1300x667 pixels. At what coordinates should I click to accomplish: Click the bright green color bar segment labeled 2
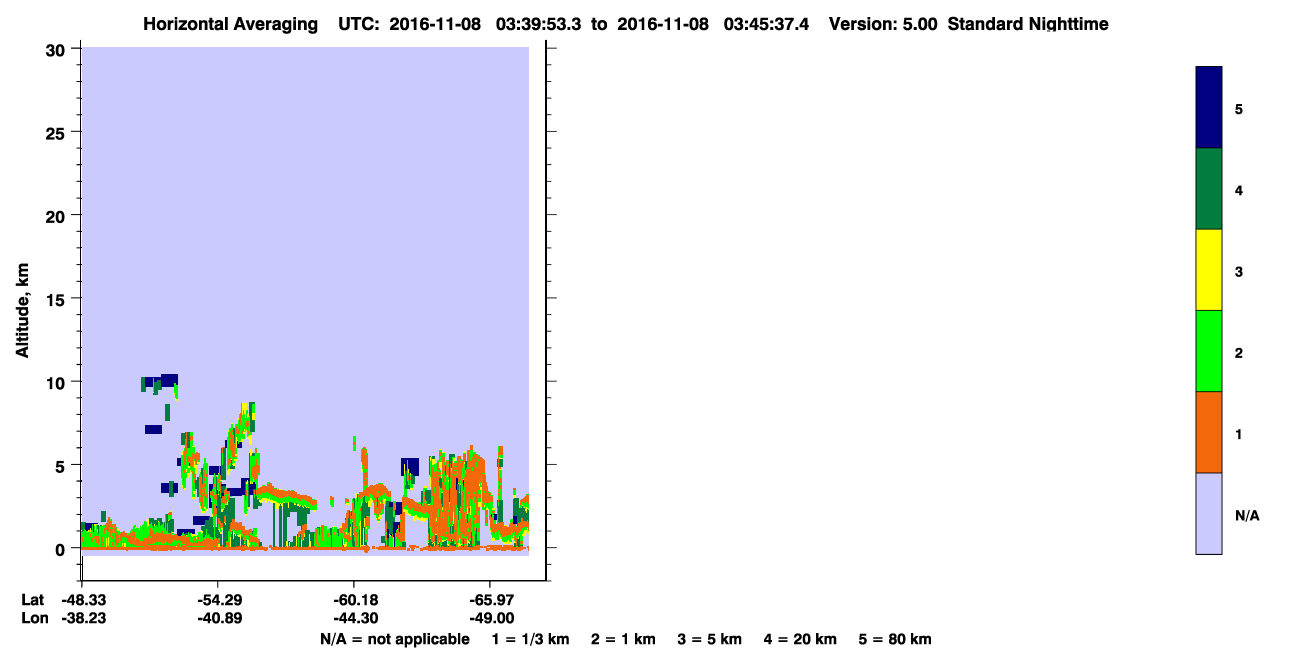pyautogui.click(x=1209, y=351)
